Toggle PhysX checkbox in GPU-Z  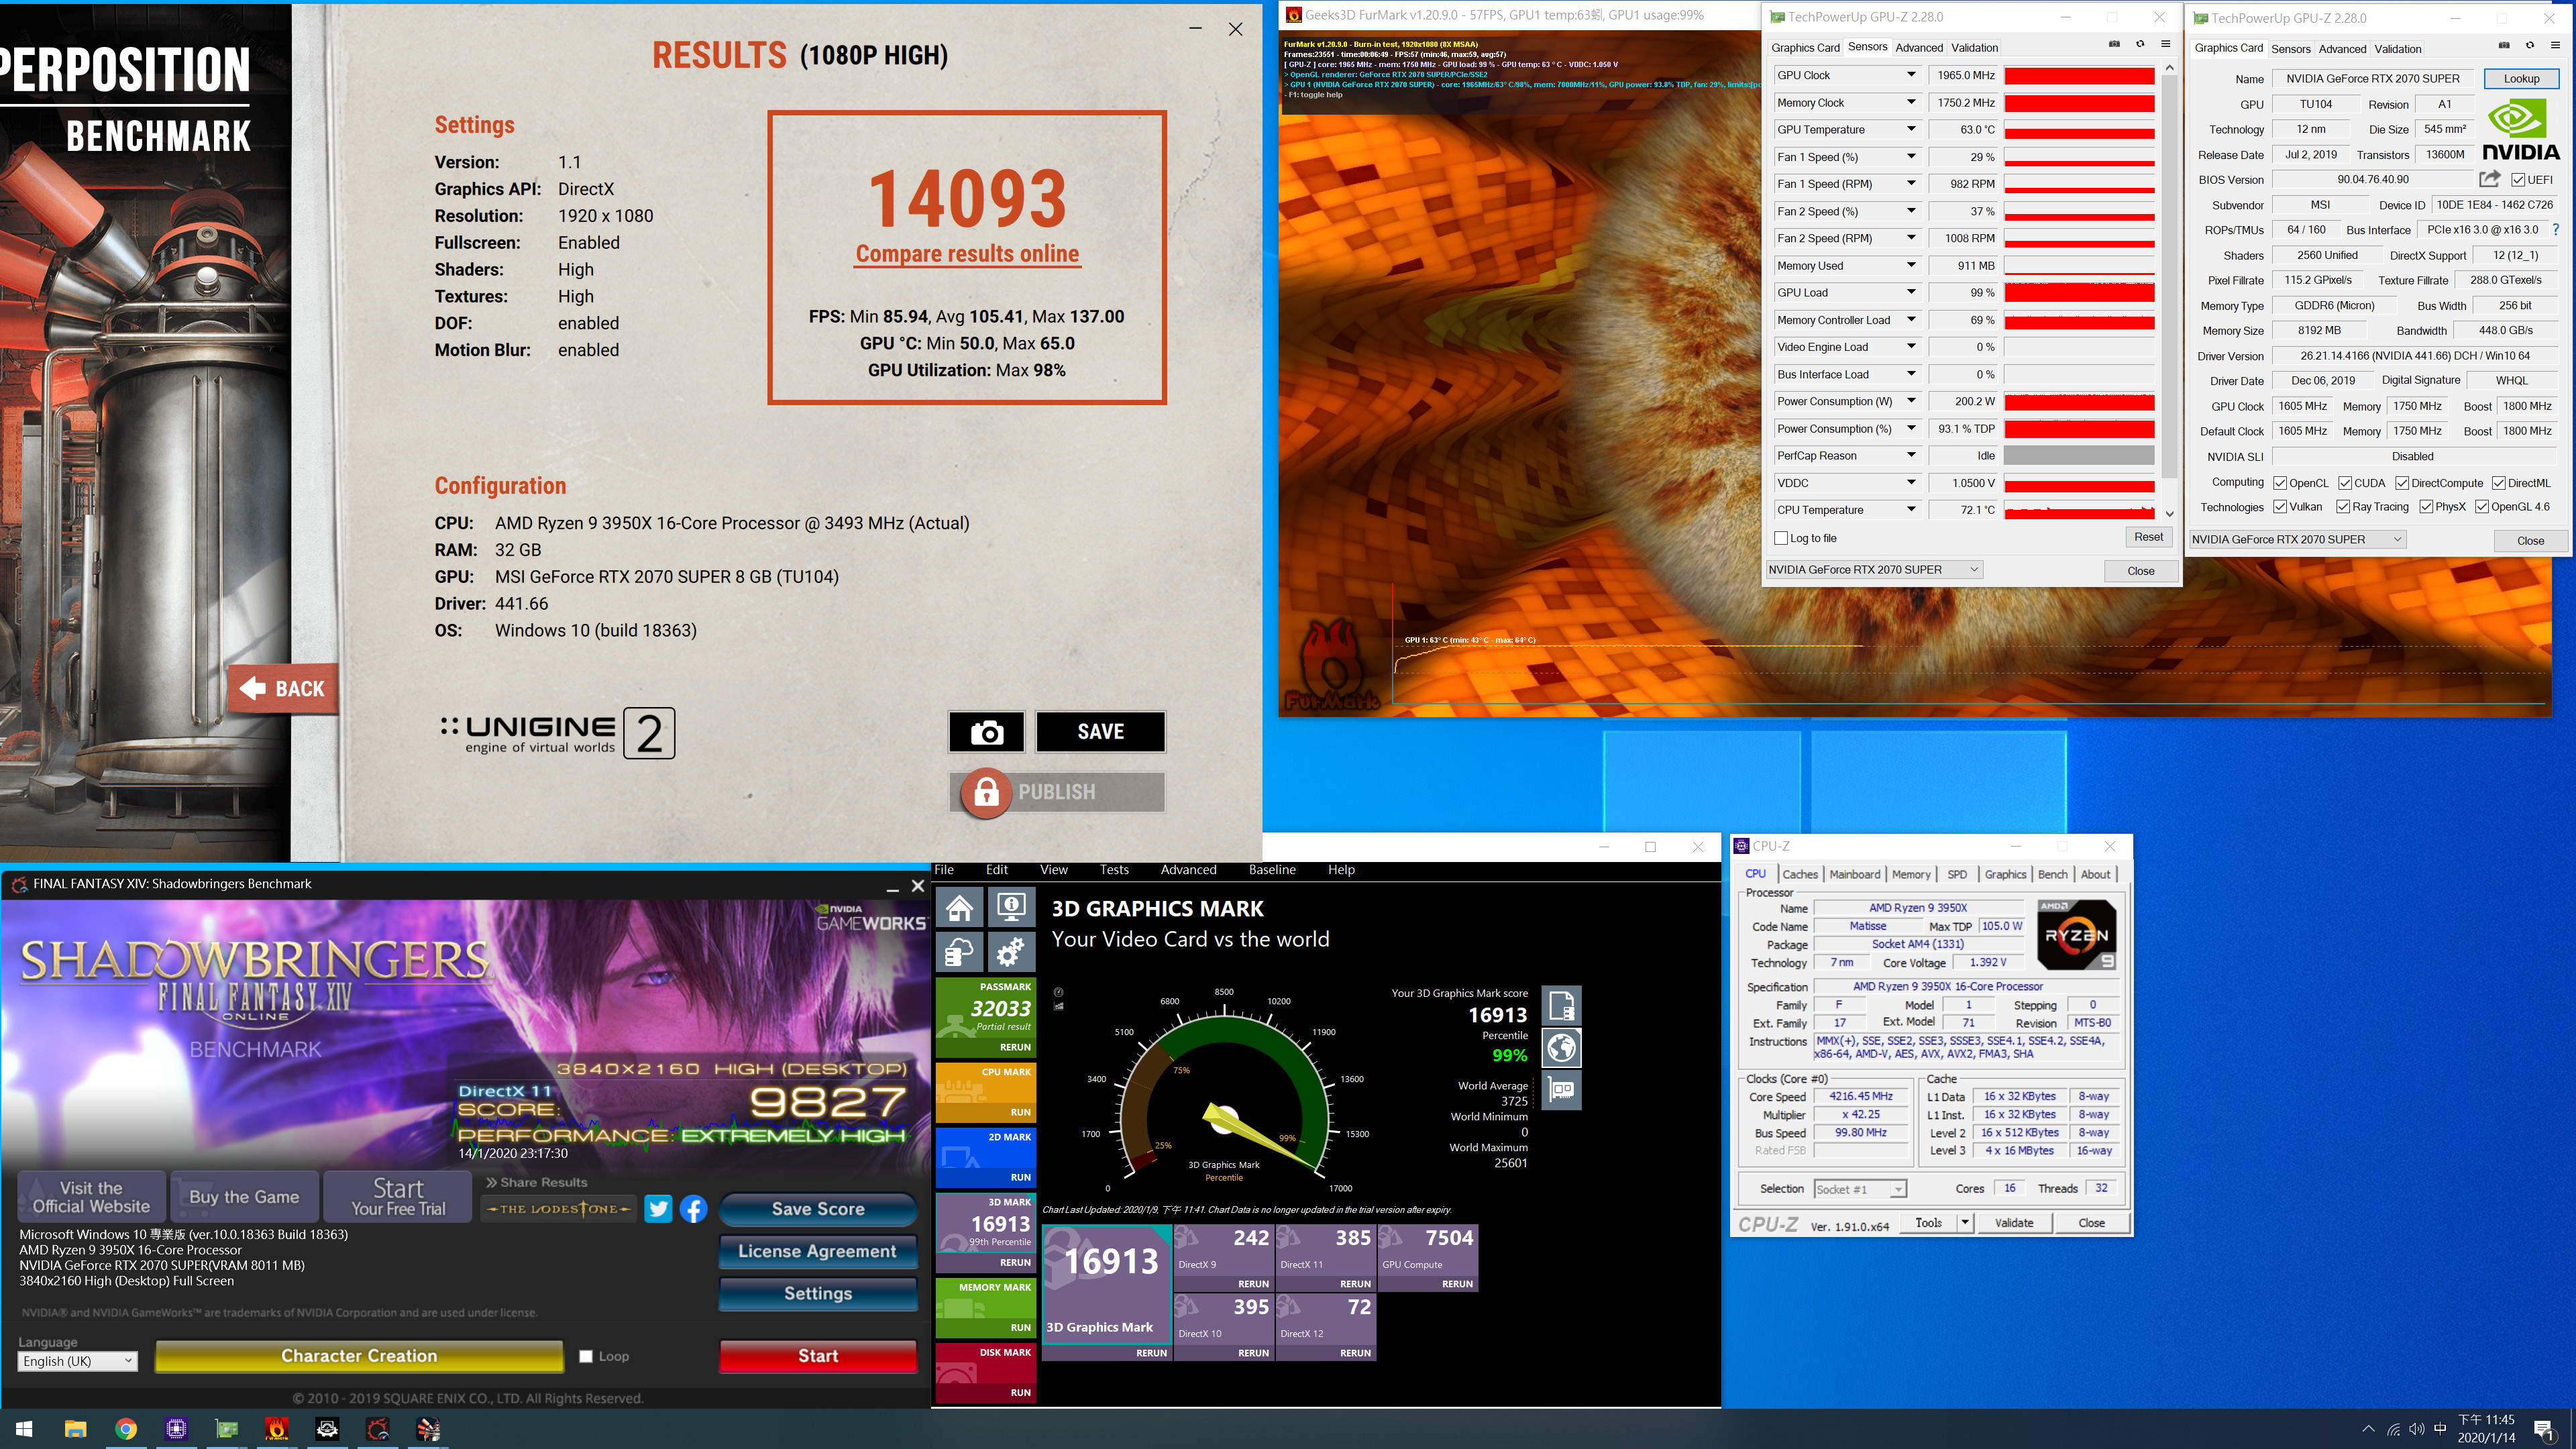(2426, 507)
